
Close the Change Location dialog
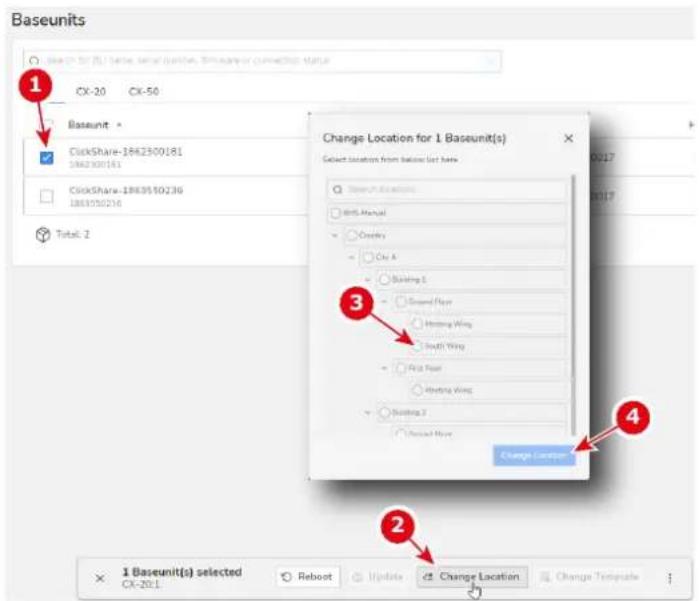pyautogui.click(x=568, y=138)
